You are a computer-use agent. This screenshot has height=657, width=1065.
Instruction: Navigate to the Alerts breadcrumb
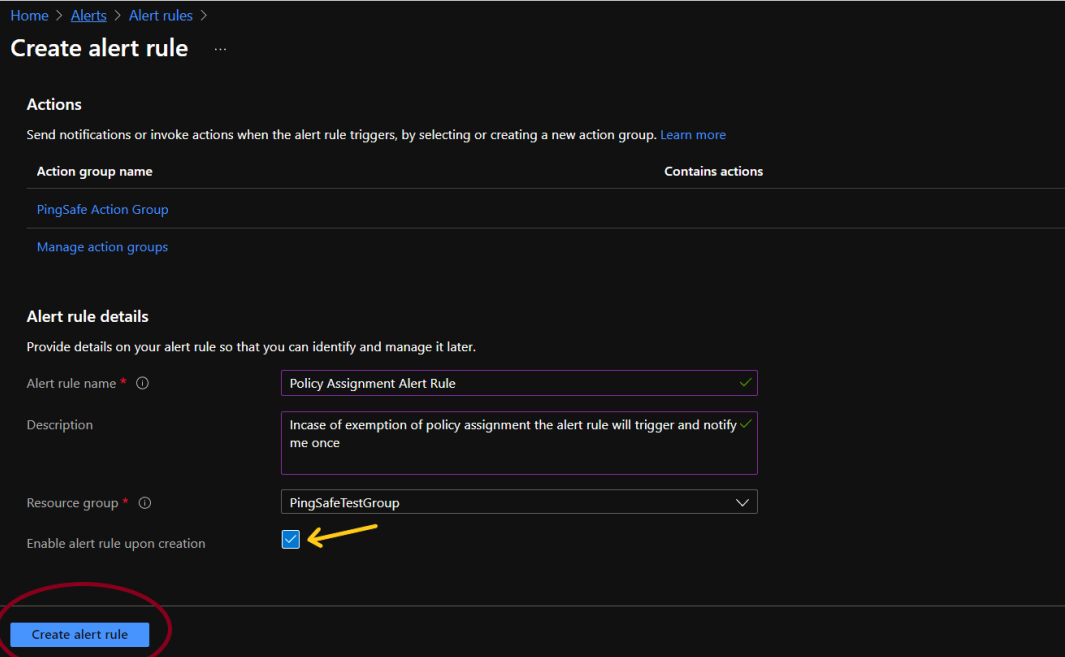click(x=88, y=16)
